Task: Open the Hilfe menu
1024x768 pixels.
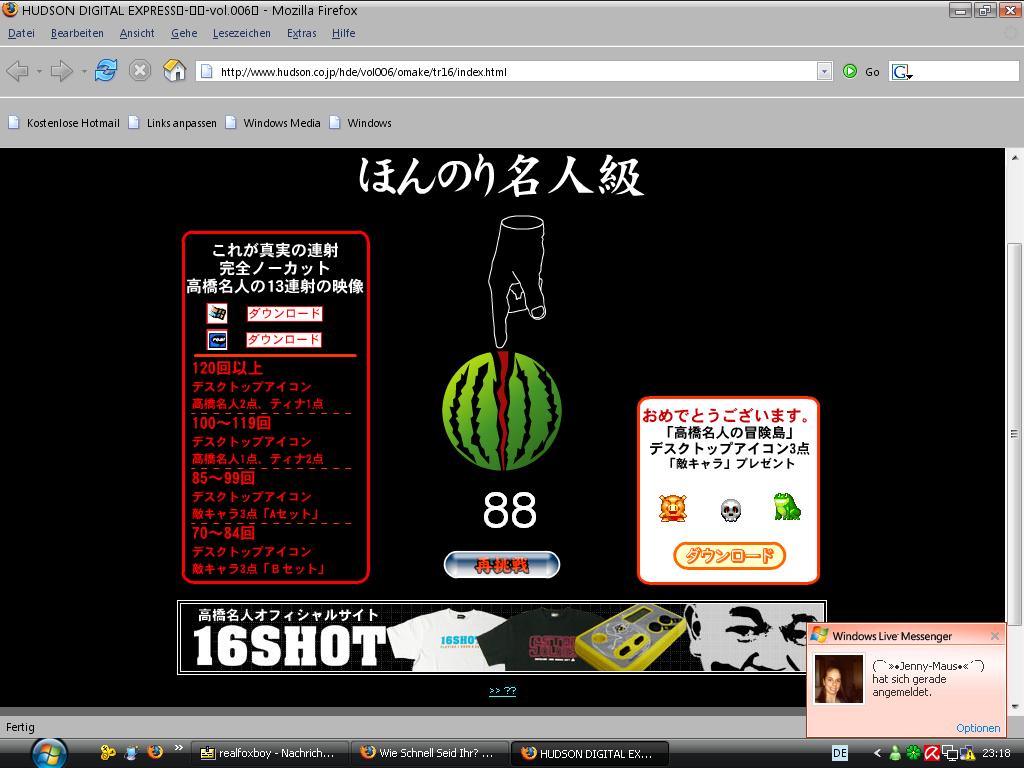Action: [344, 33]
